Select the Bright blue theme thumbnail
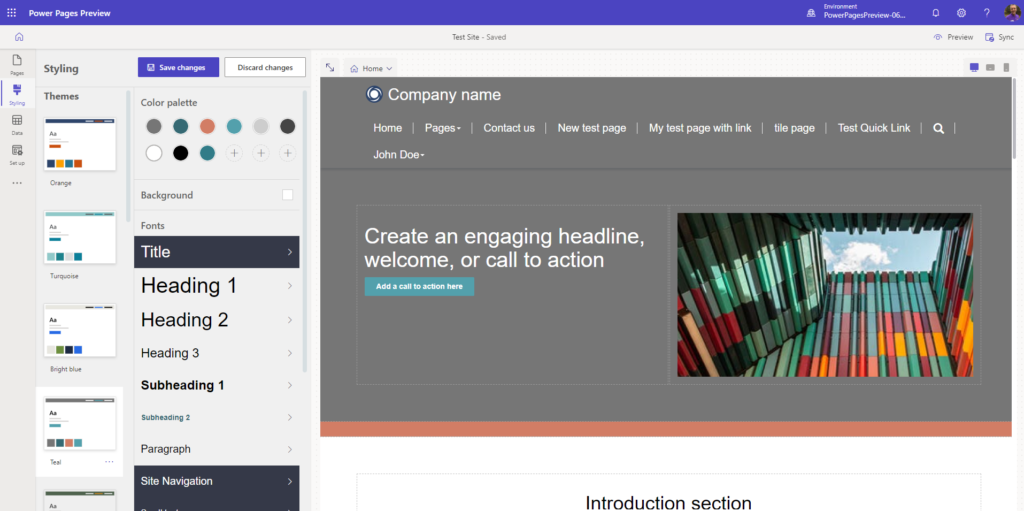This screenshot has width=1024, height=511. (x=80, y=330)
